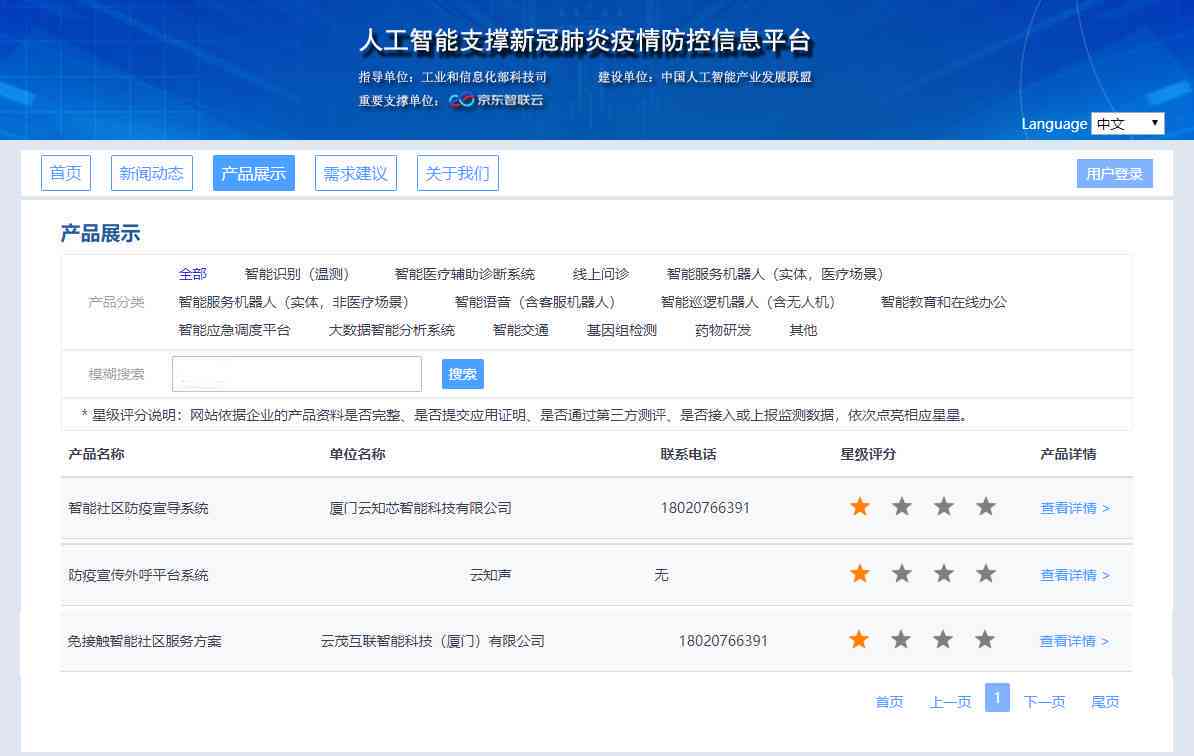Open 查看详情 for 智能社区防疫宣导系统
The image size is (1194, 756).
coord(1074,509)
